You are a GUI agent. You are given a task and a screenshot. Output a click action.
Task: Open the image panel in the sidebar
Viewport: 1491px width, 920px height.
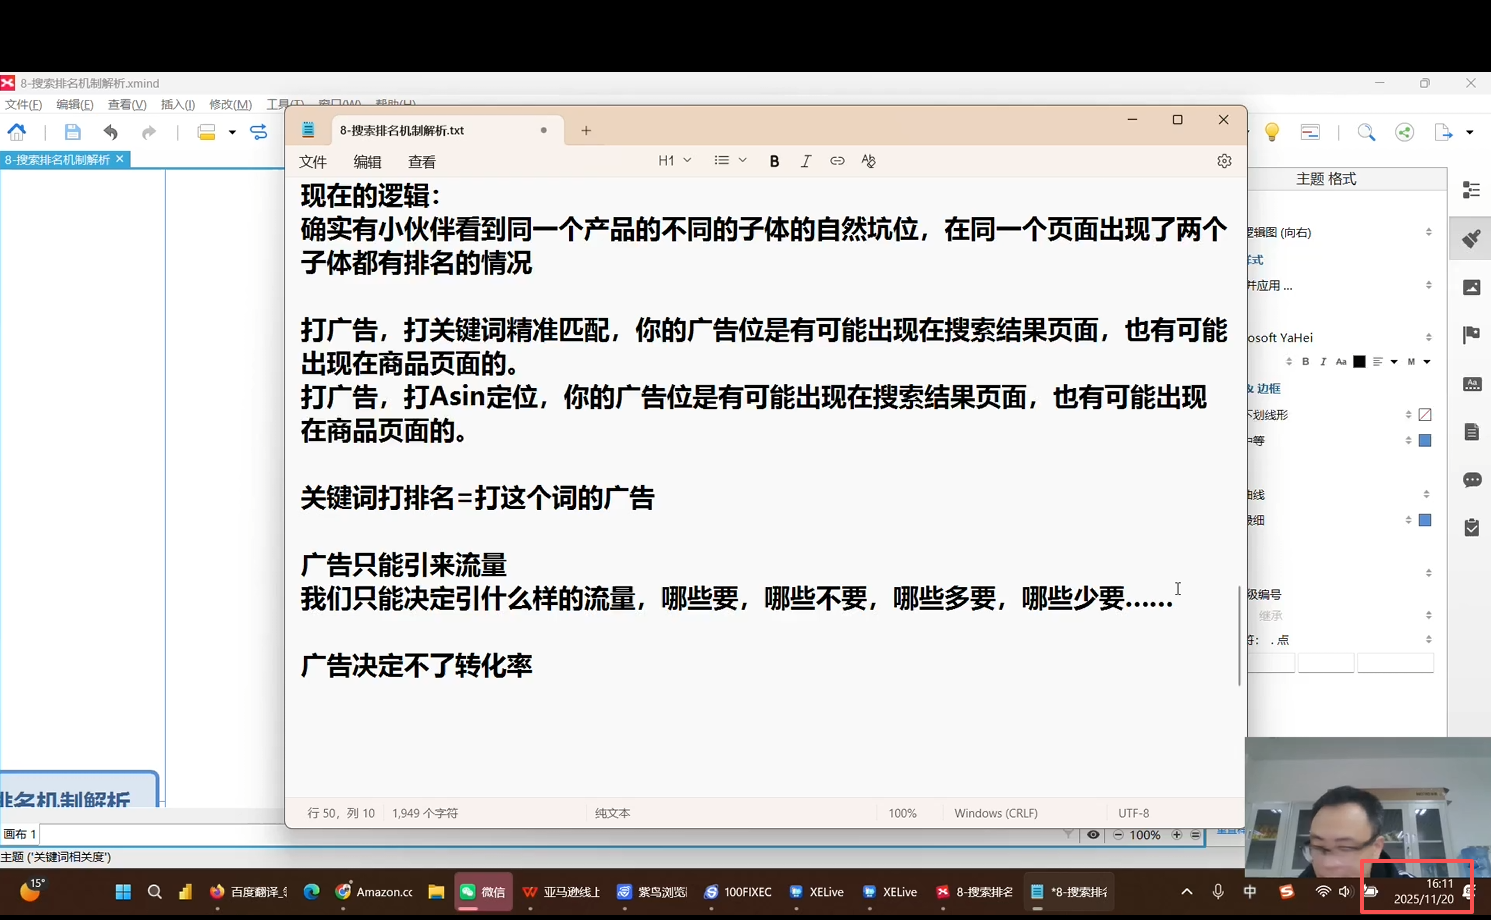tap(1471, 287)
